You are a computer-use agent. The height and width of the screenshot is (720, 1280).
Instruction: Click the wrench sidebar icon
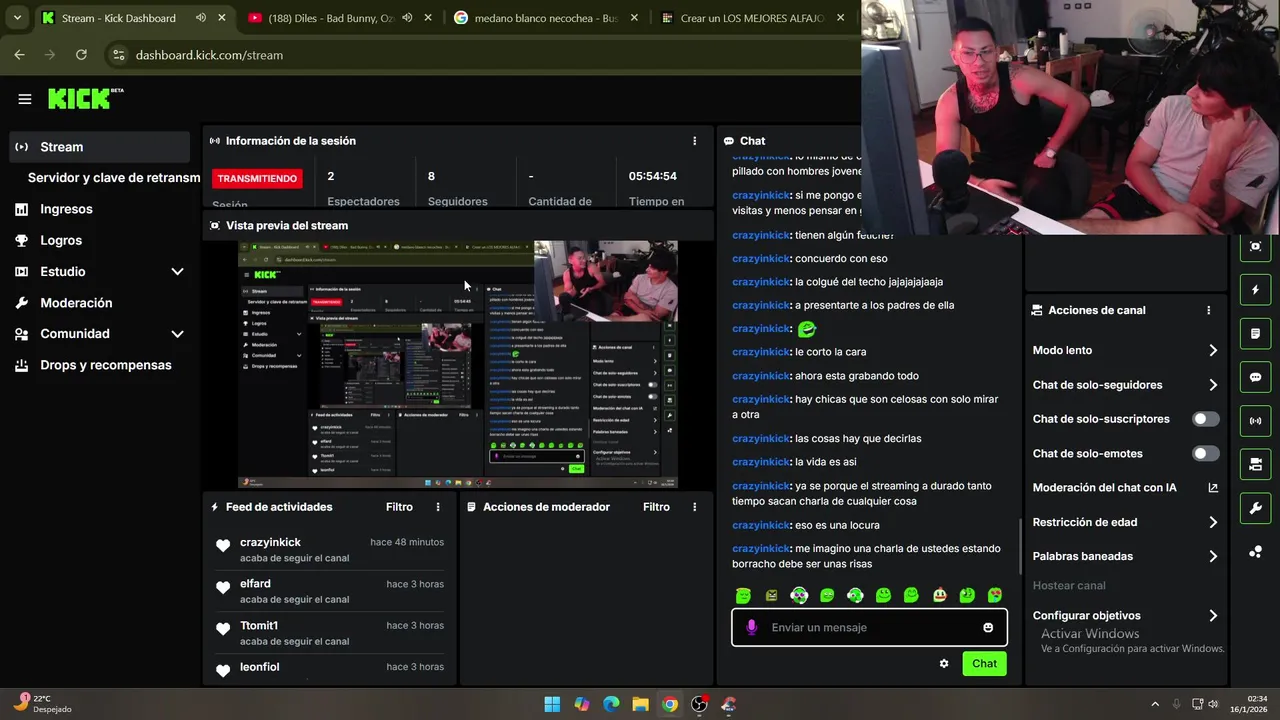click(1255, 508)
